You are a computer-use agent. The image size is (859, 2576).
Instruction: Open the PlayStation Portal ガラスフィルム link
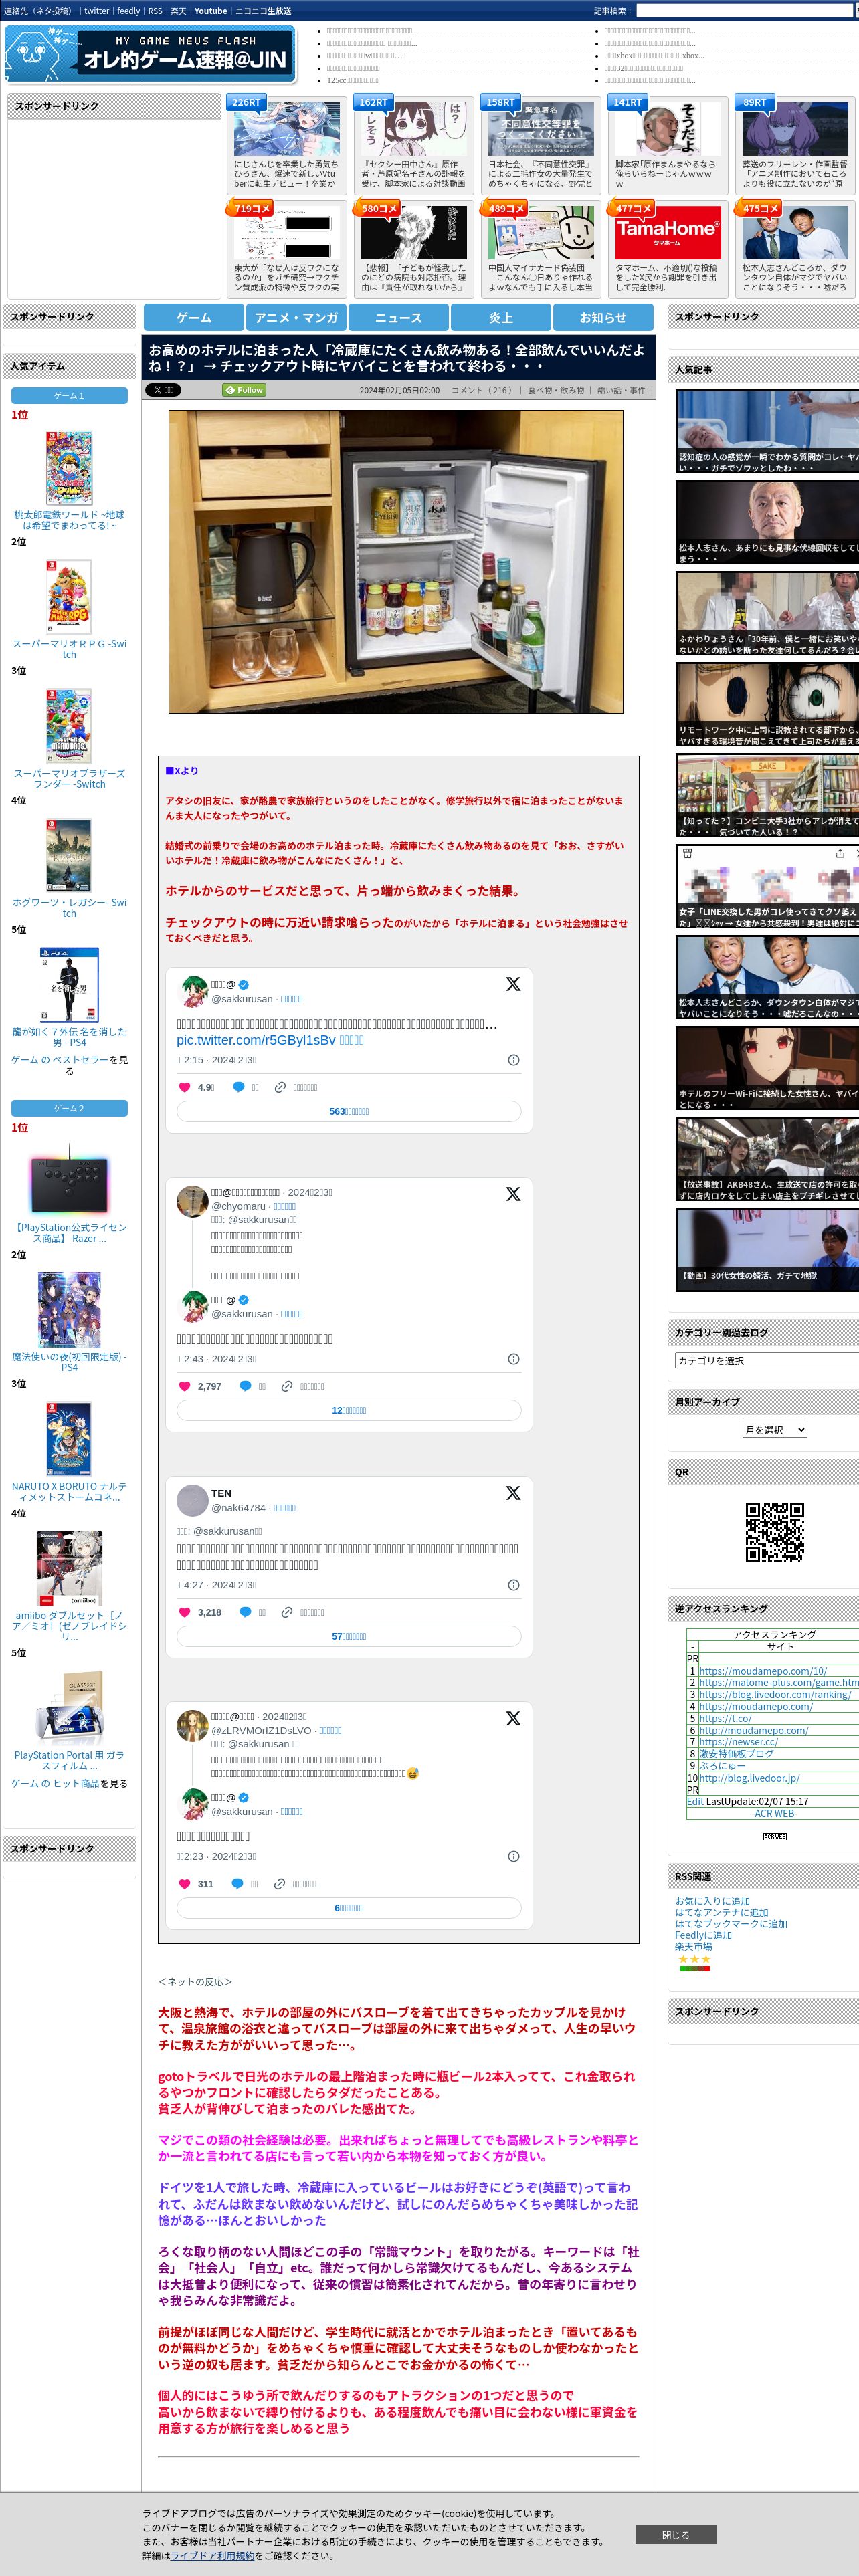tap(69, 1760)
